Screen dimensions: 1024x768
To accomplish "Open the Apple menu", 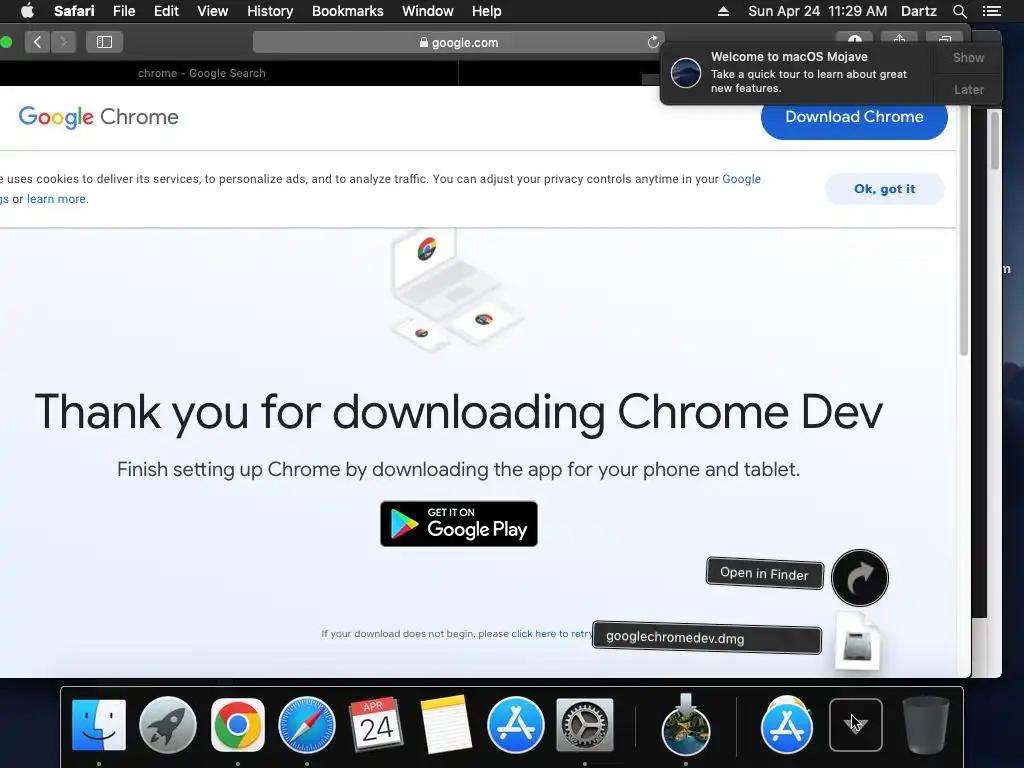I will pyautogui.click(x=27, y=11).
